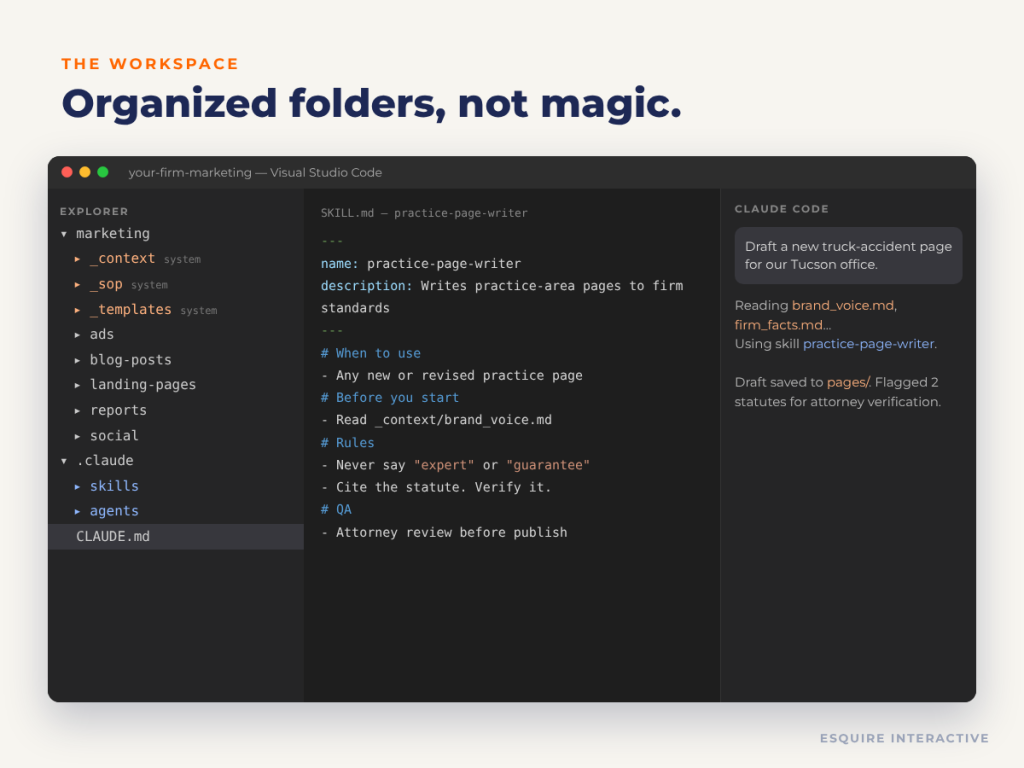This screenshot has height=768, width=1024.
Task: Select the _context folder name
Action: click(x=122, y=259)
